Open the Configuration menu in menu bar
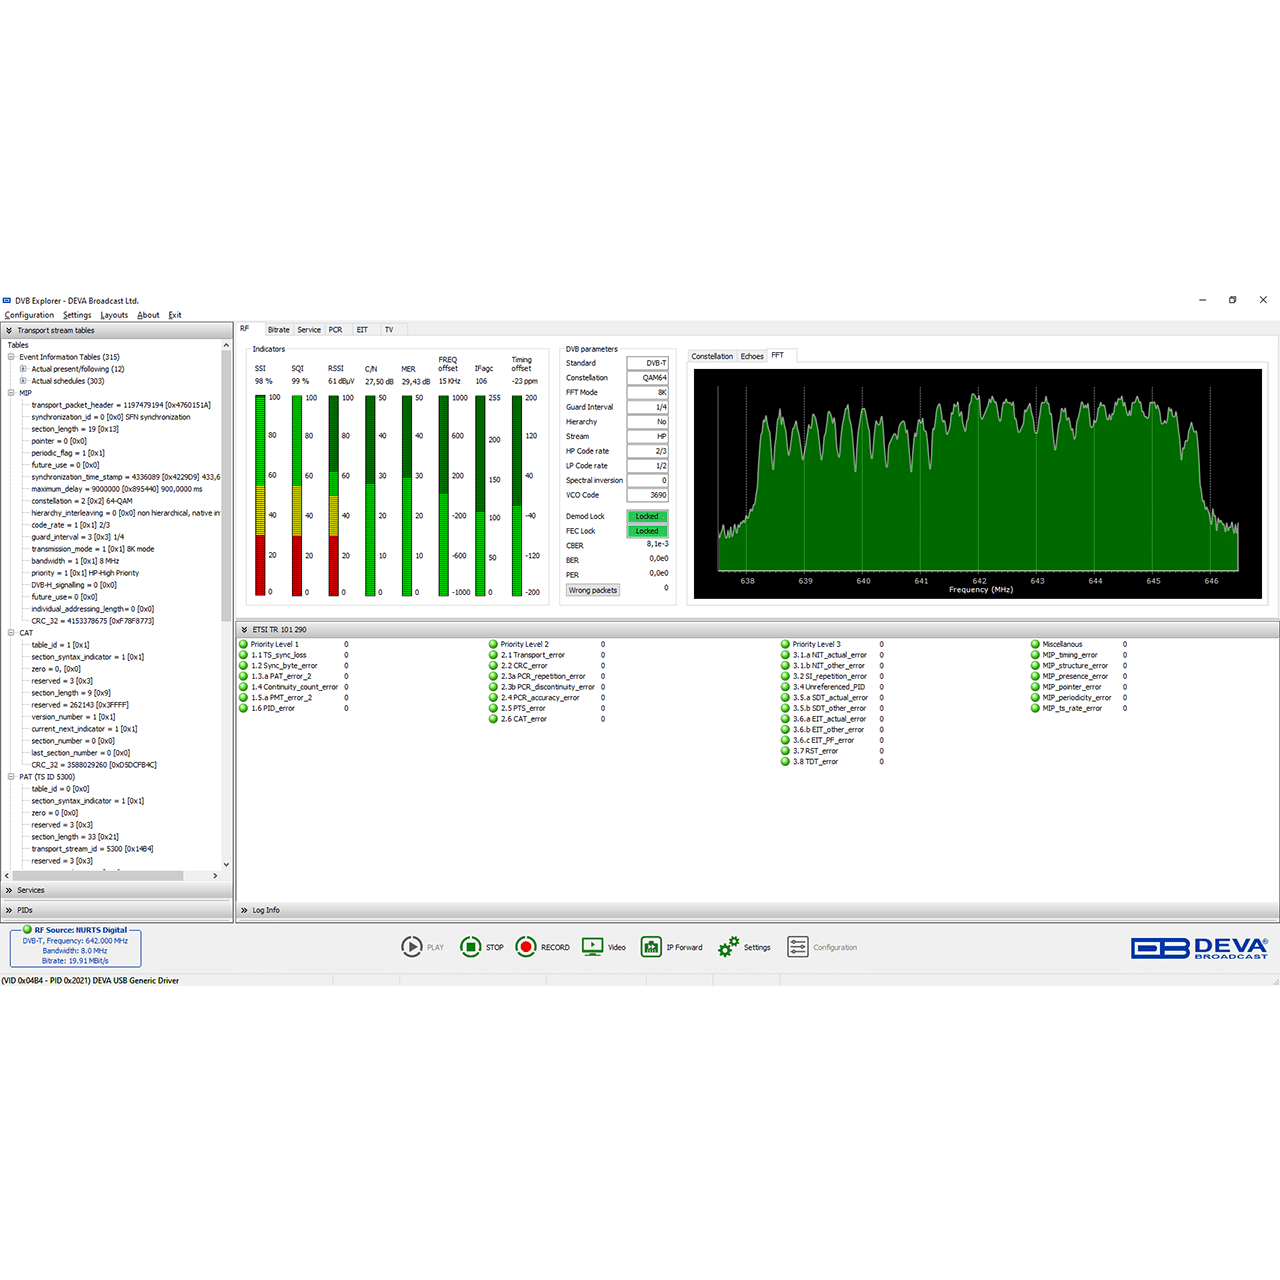 point(29,315)
